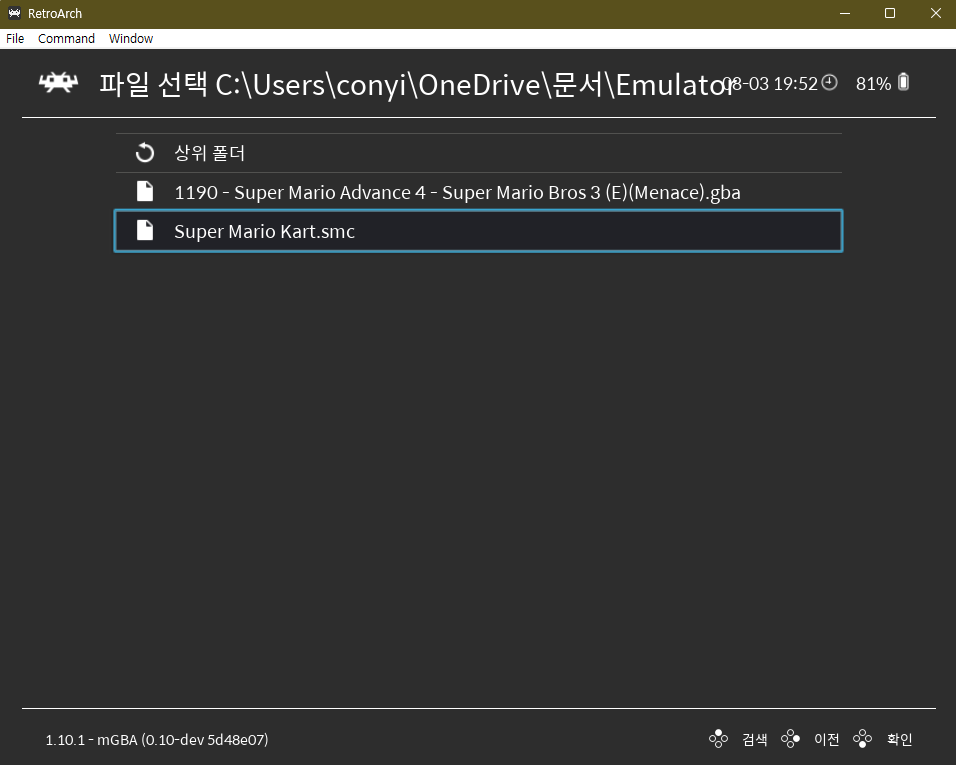
Task: Click the gamepad icon for 검색
Action: (718, 739)
